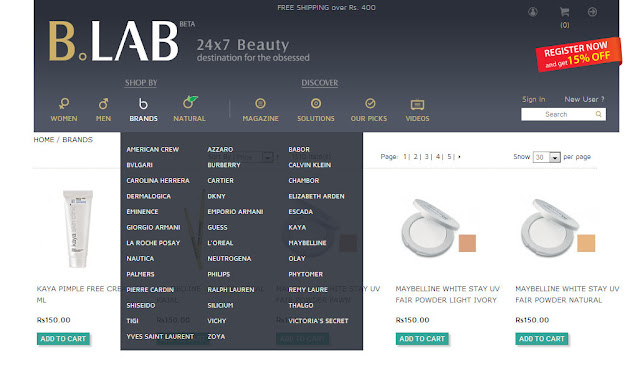Viewport: 640px width, 373px height.
Task: Click the Register Now 15% off banner
Action: 578,54
